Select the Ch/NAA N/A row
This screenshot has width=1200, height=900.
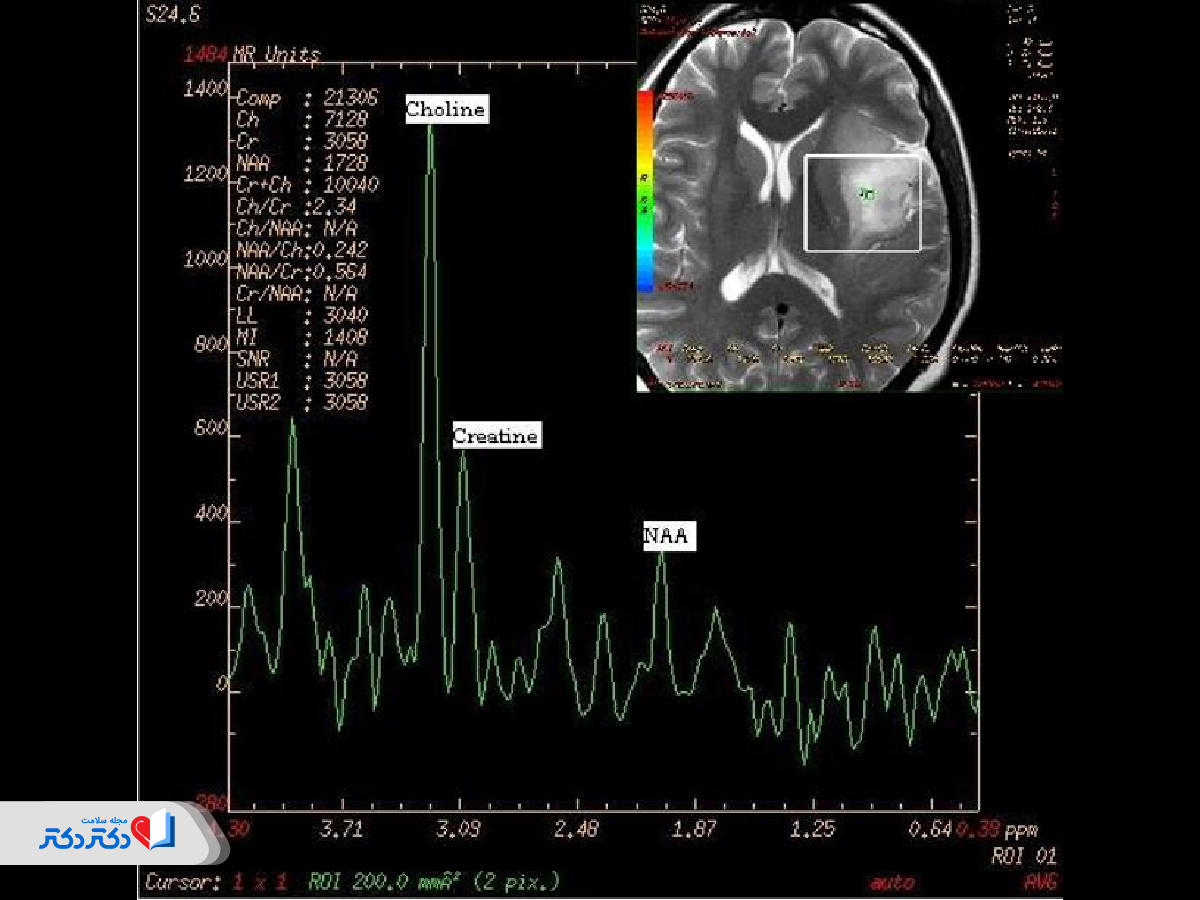(296, 228)
